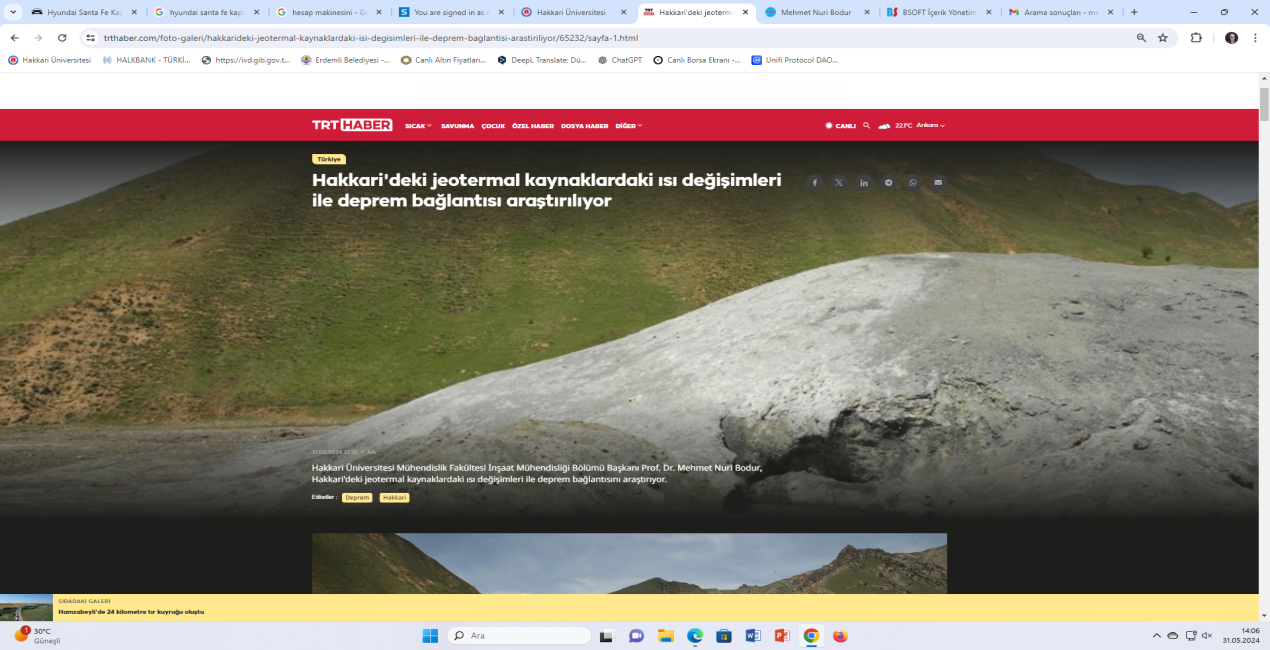Screen dimensions: 1270x650
Task: Open next gallery Hamzabeyli tır kuyruğu headline
Action: click(131, 612)
